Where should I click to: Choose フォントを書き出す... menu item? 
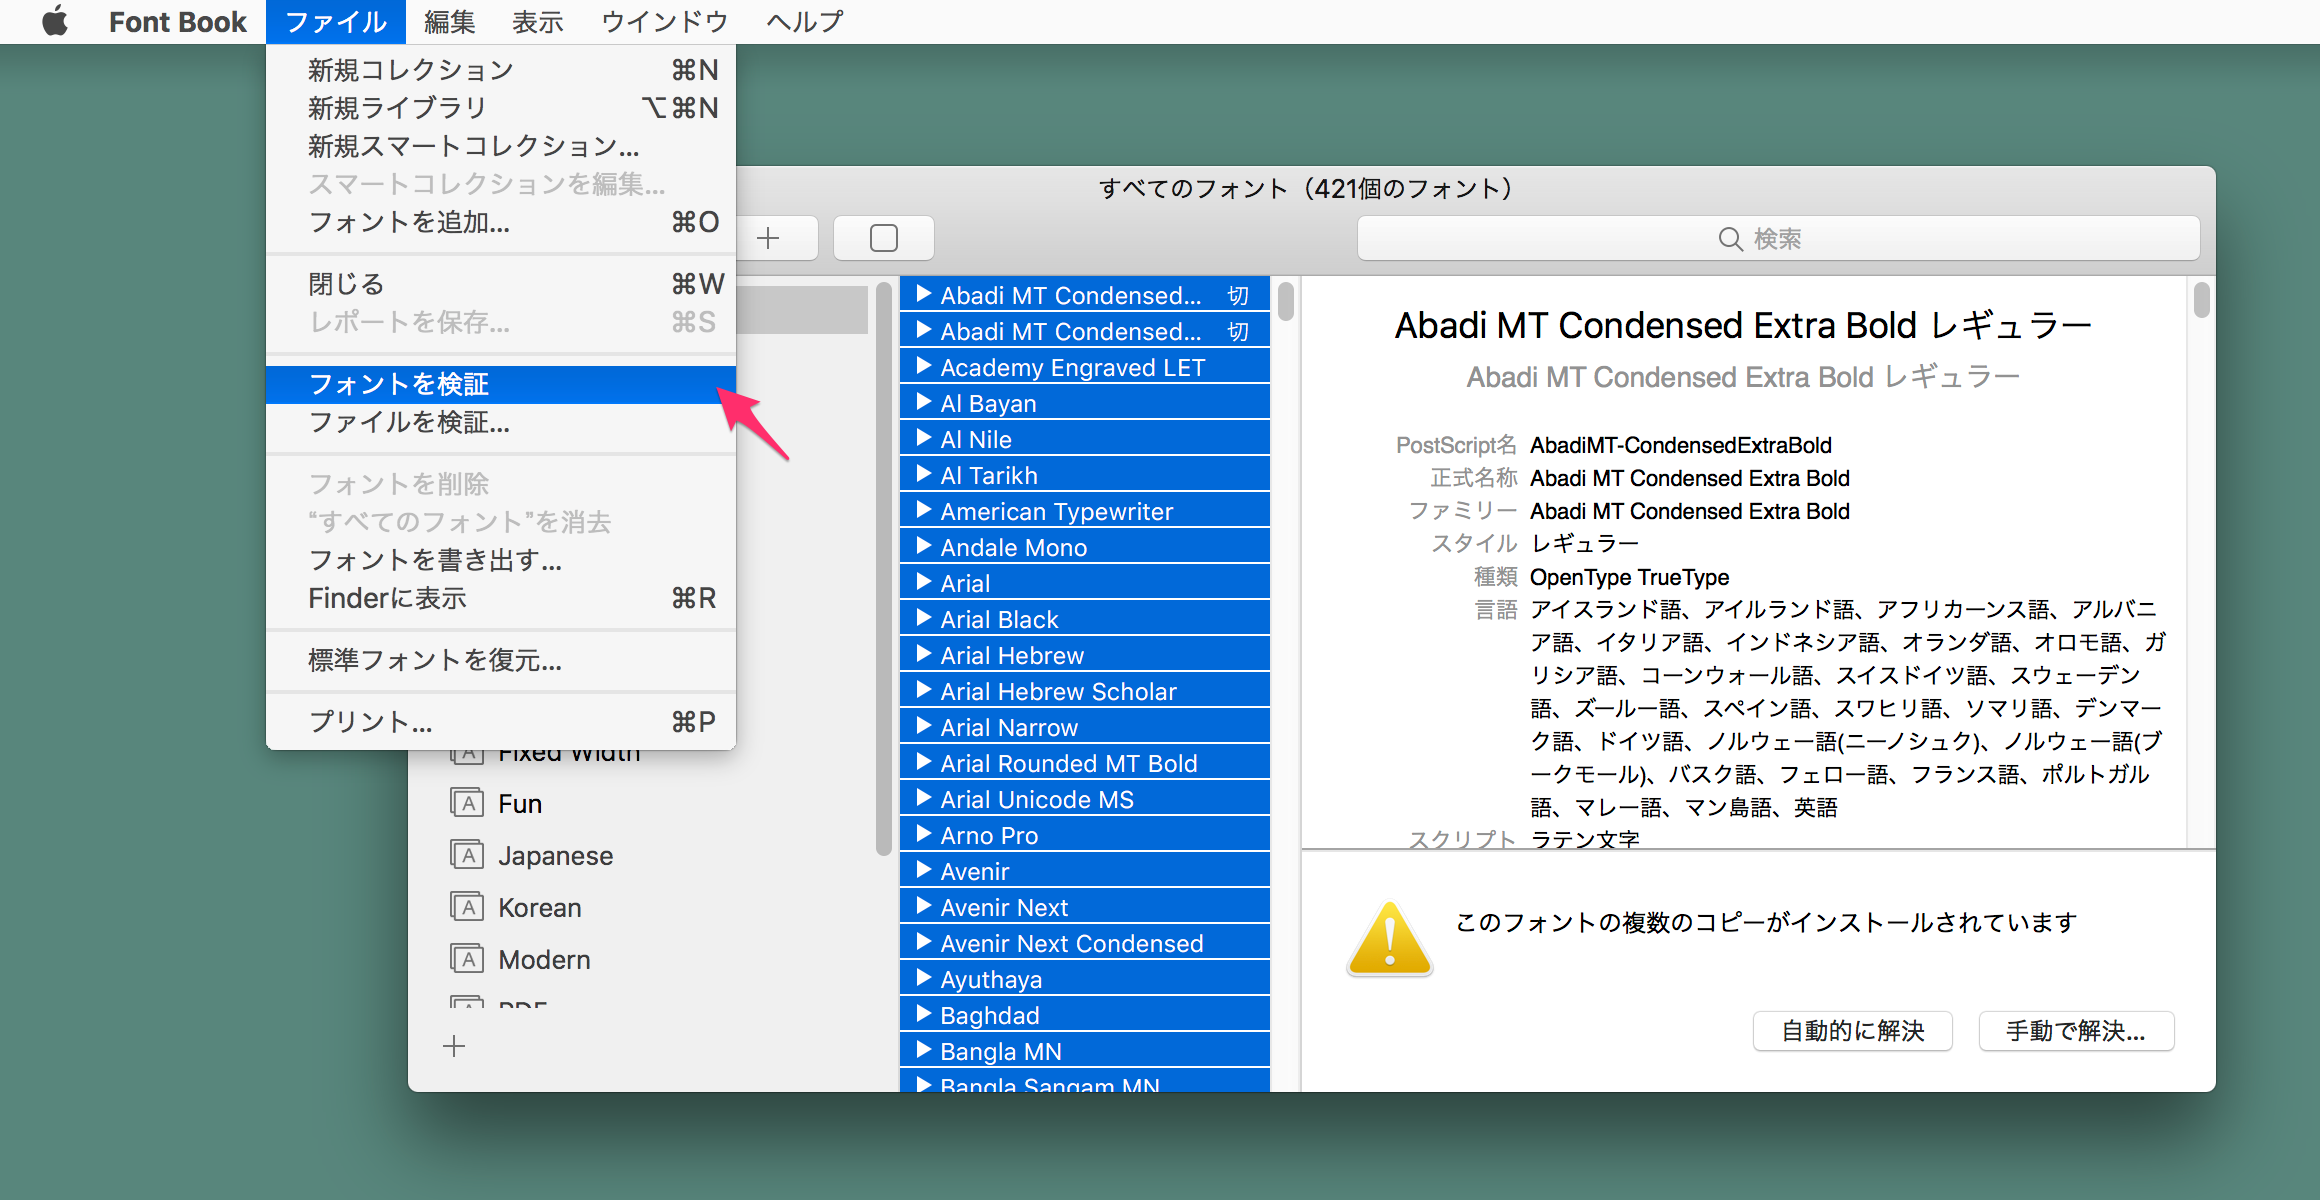(x=501, y=560)
